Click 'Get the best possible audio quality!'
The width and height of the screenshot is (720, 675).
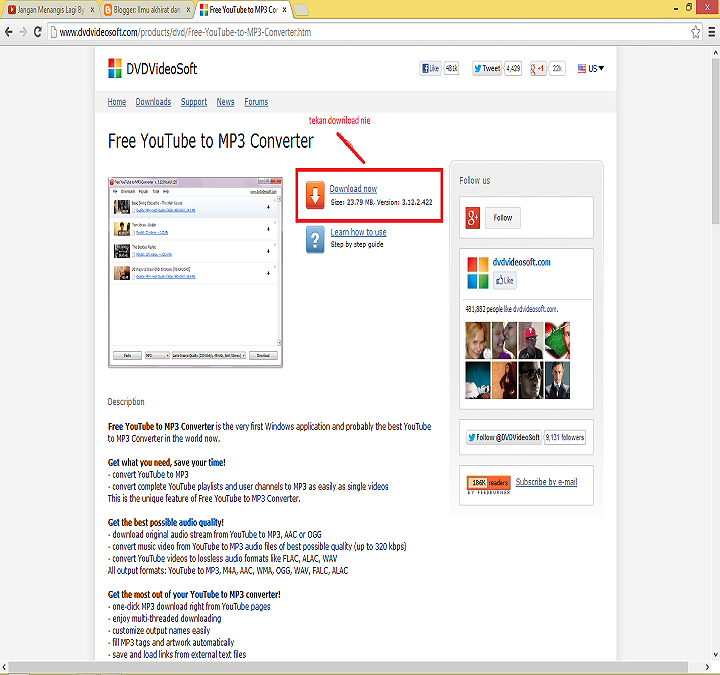[x=166, y=523]
